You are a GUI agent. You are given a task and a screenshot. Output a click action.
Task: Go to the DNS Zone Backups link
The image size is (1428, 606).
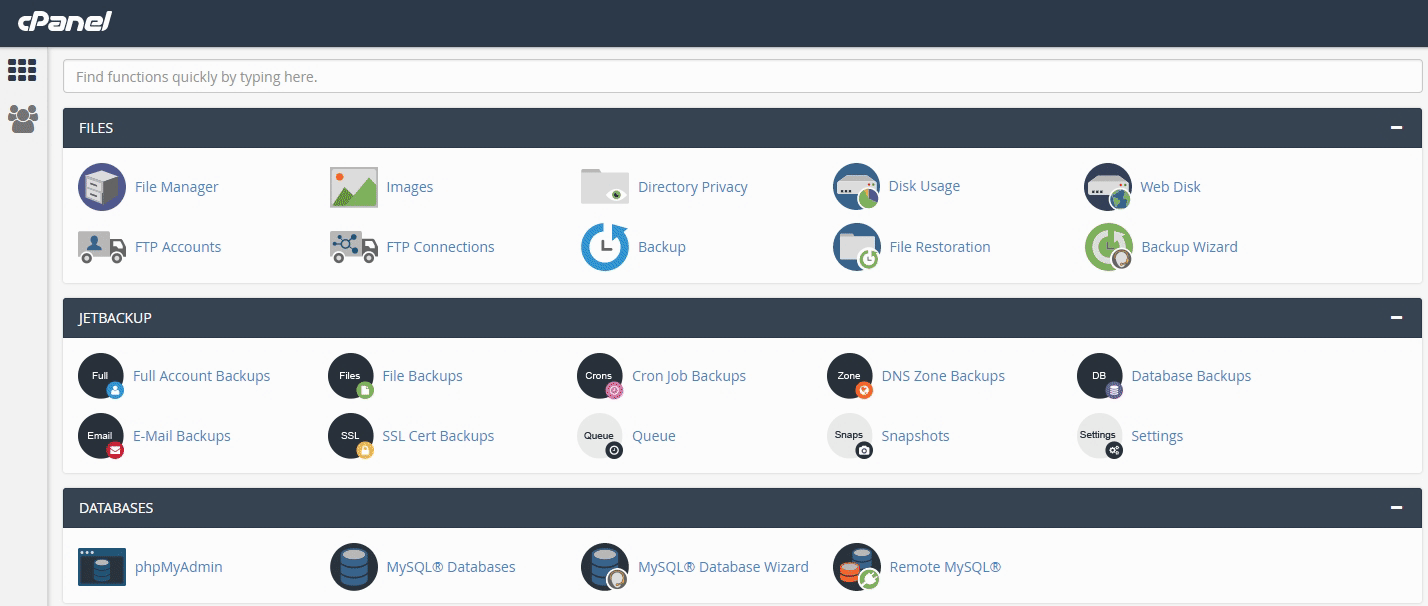943,376
